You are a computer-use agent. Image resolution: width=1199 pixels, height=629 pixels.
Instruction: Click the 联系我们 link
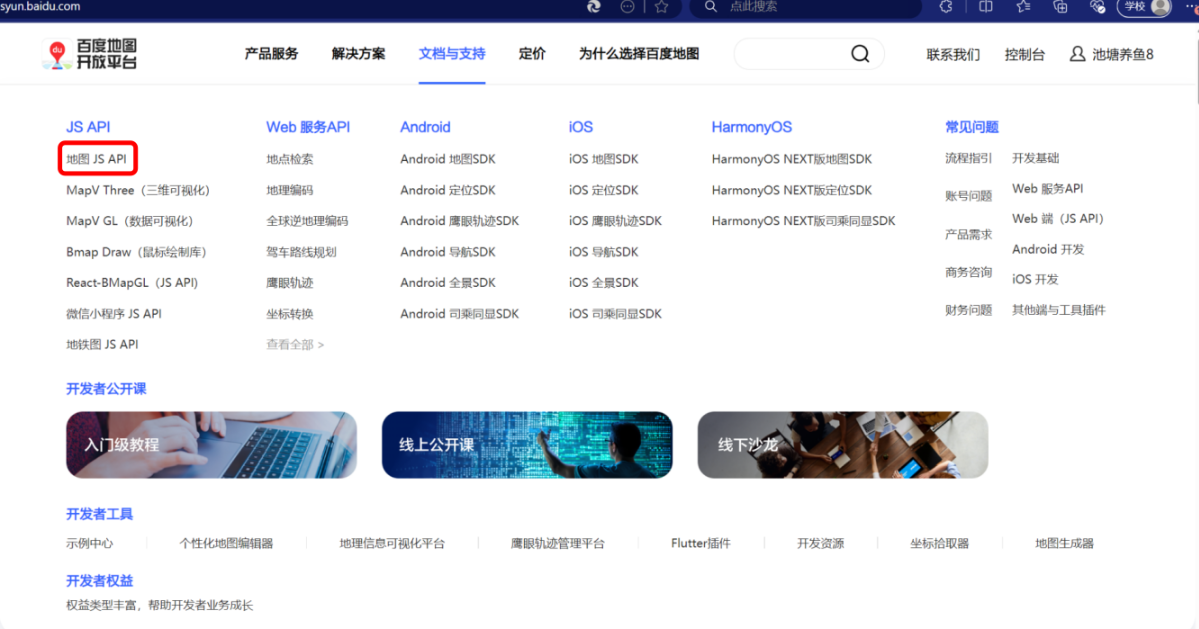(953, 54)
